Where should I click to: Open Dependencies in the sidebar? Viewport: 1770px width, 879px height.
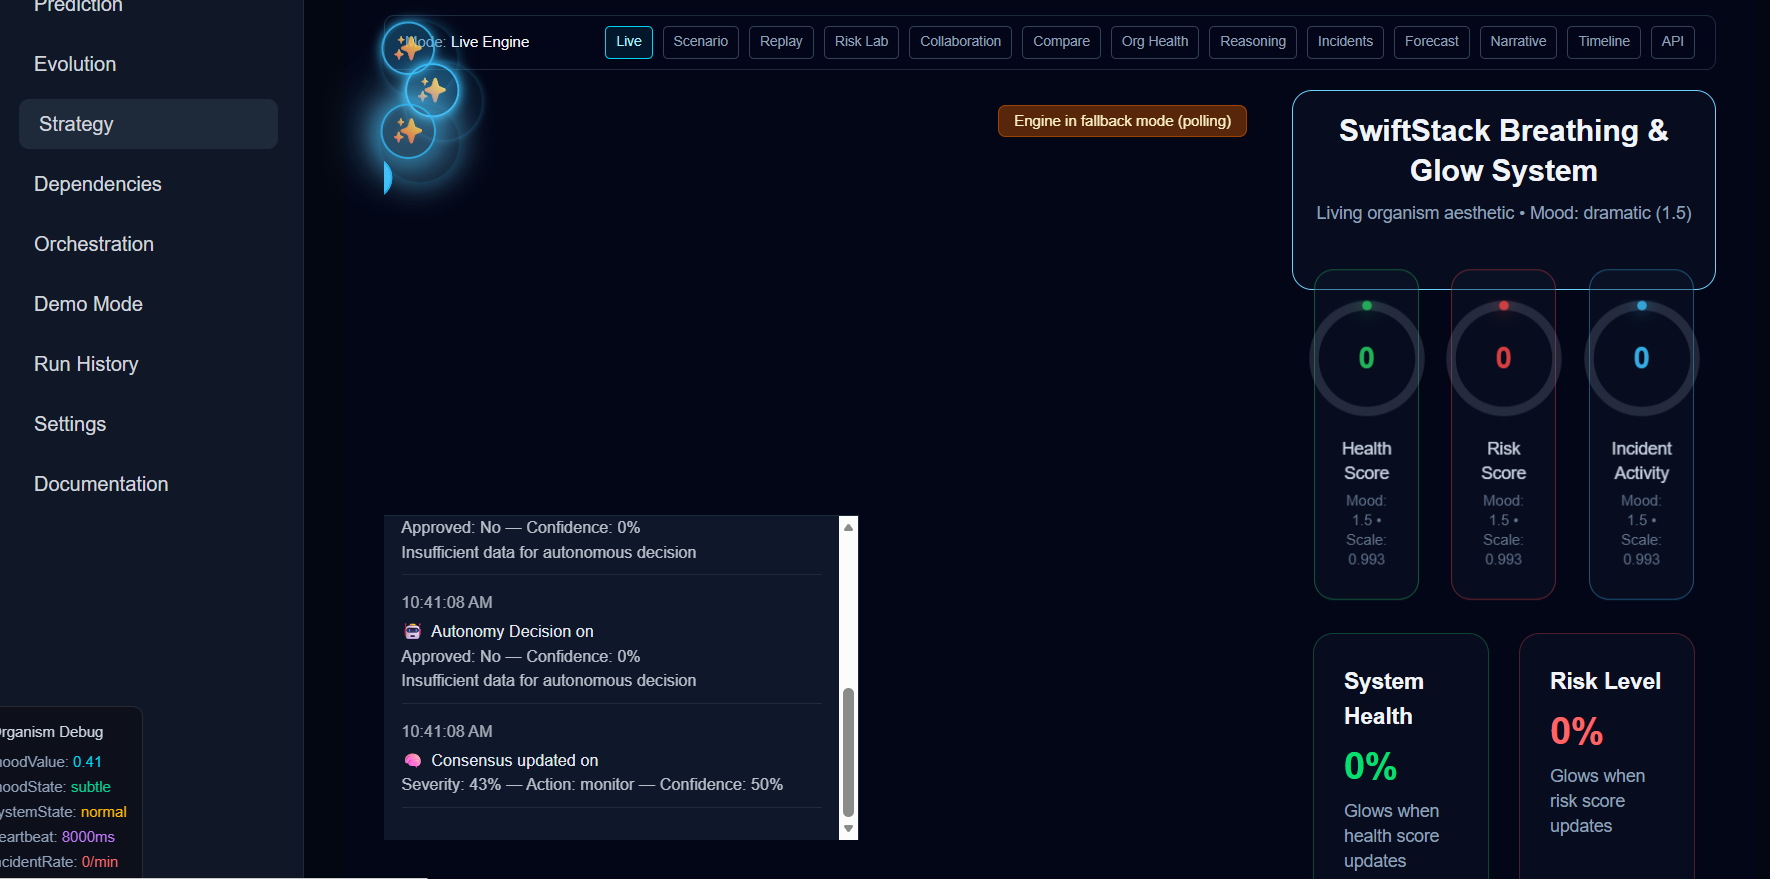148,184
